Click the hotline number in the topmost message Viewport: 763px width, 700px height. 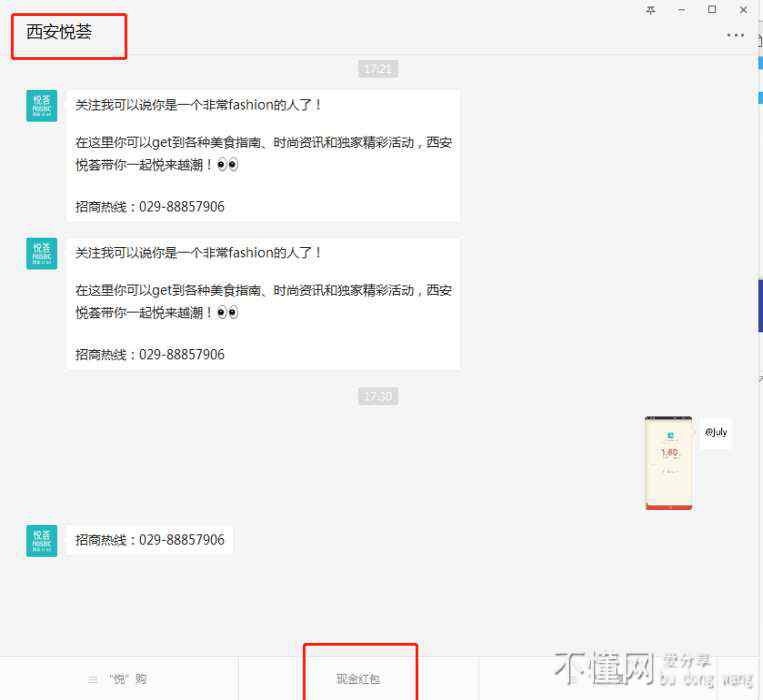tap(181, 207)
